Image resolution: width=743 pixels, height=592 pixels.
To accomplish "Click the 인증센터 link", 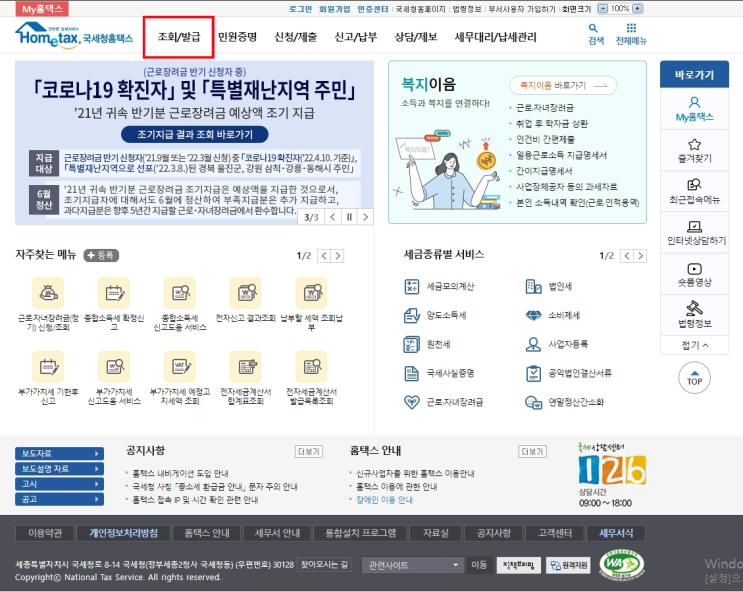I will click(x=373, y=9).
